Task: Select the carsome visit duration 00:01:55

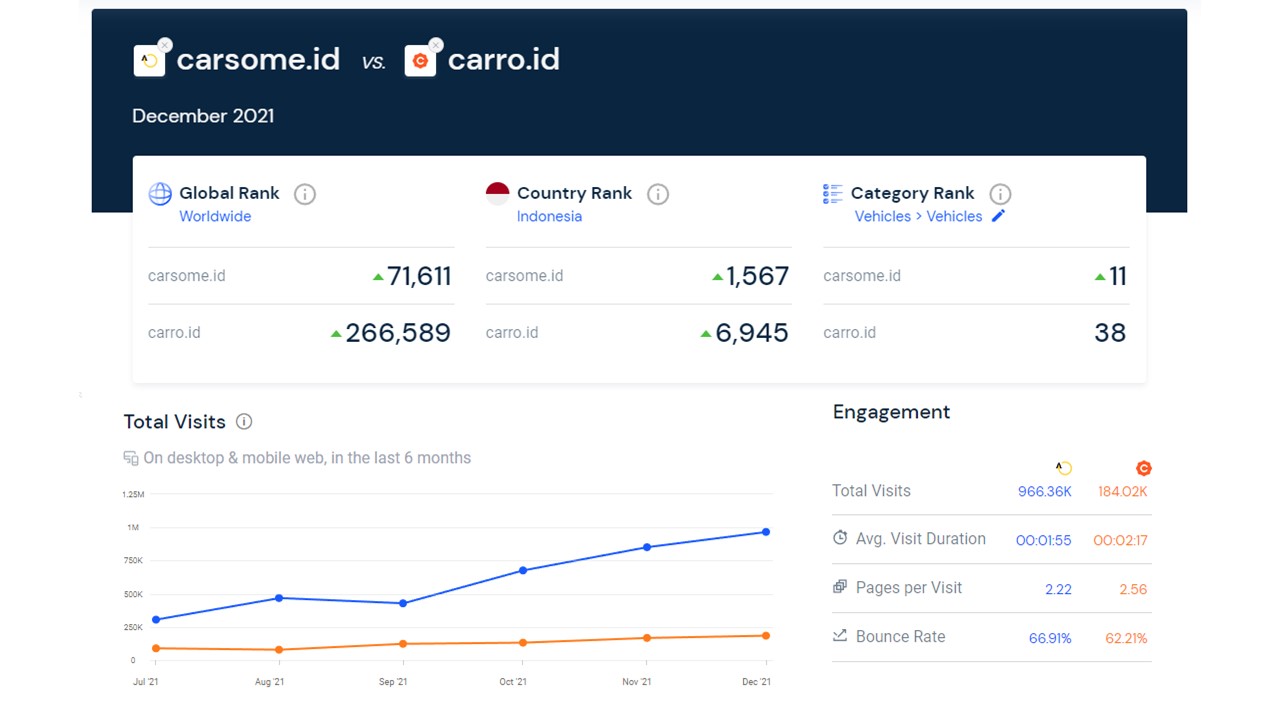Action: pos(1044,540)
